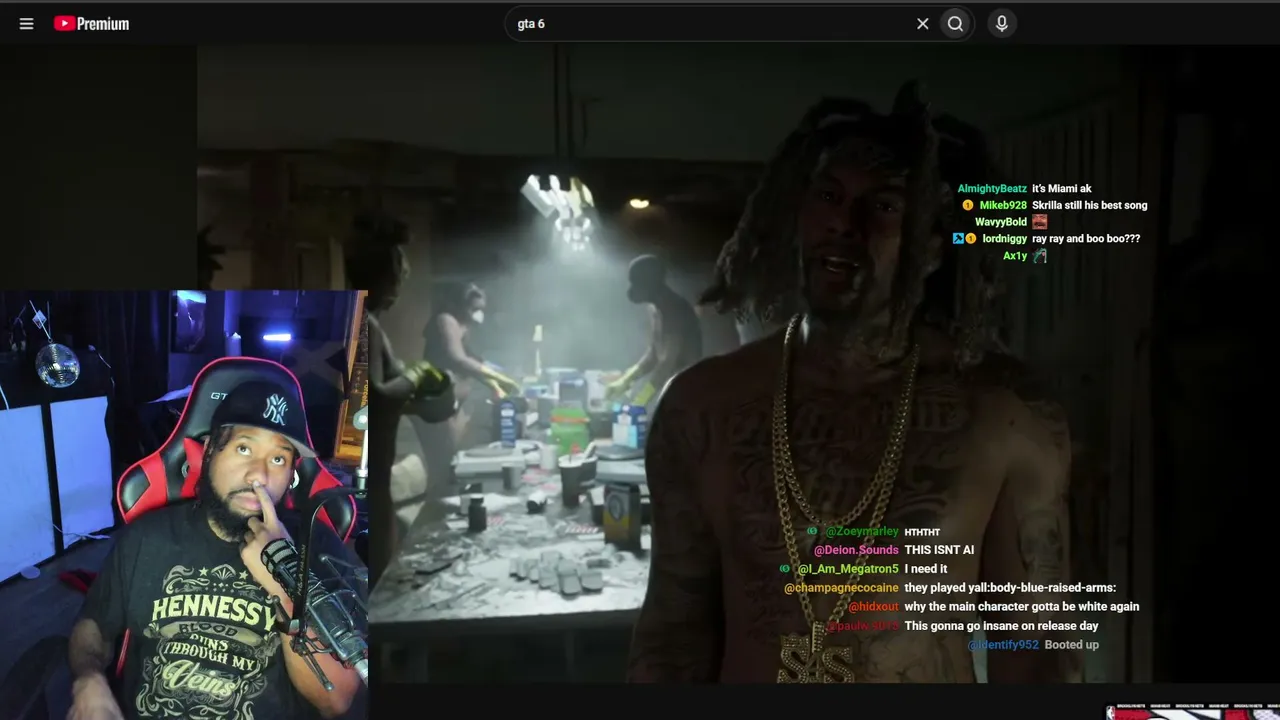Select the chat username '@Zoeymarley'
This screenshot has height=720, width=1280.
click(862, 532)
